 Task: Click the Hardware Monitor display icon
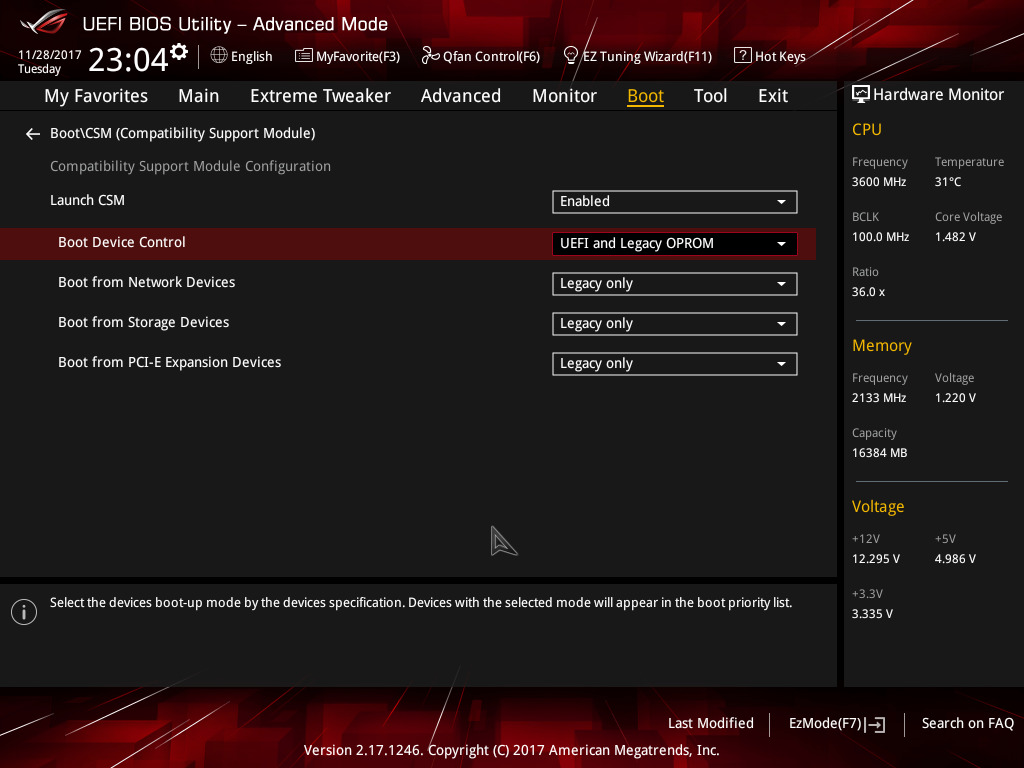[861, 95]
